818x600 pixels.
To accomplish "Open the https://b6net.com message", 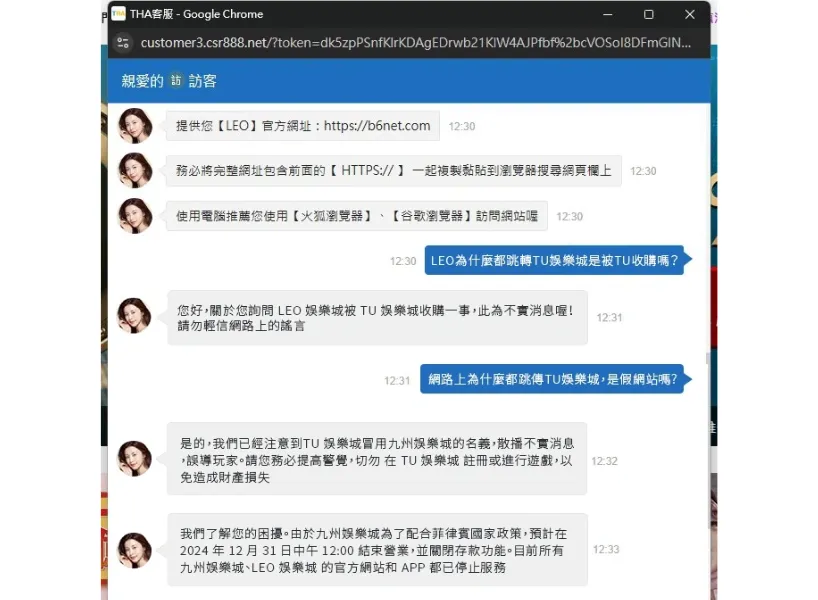I will coord(303,126).
